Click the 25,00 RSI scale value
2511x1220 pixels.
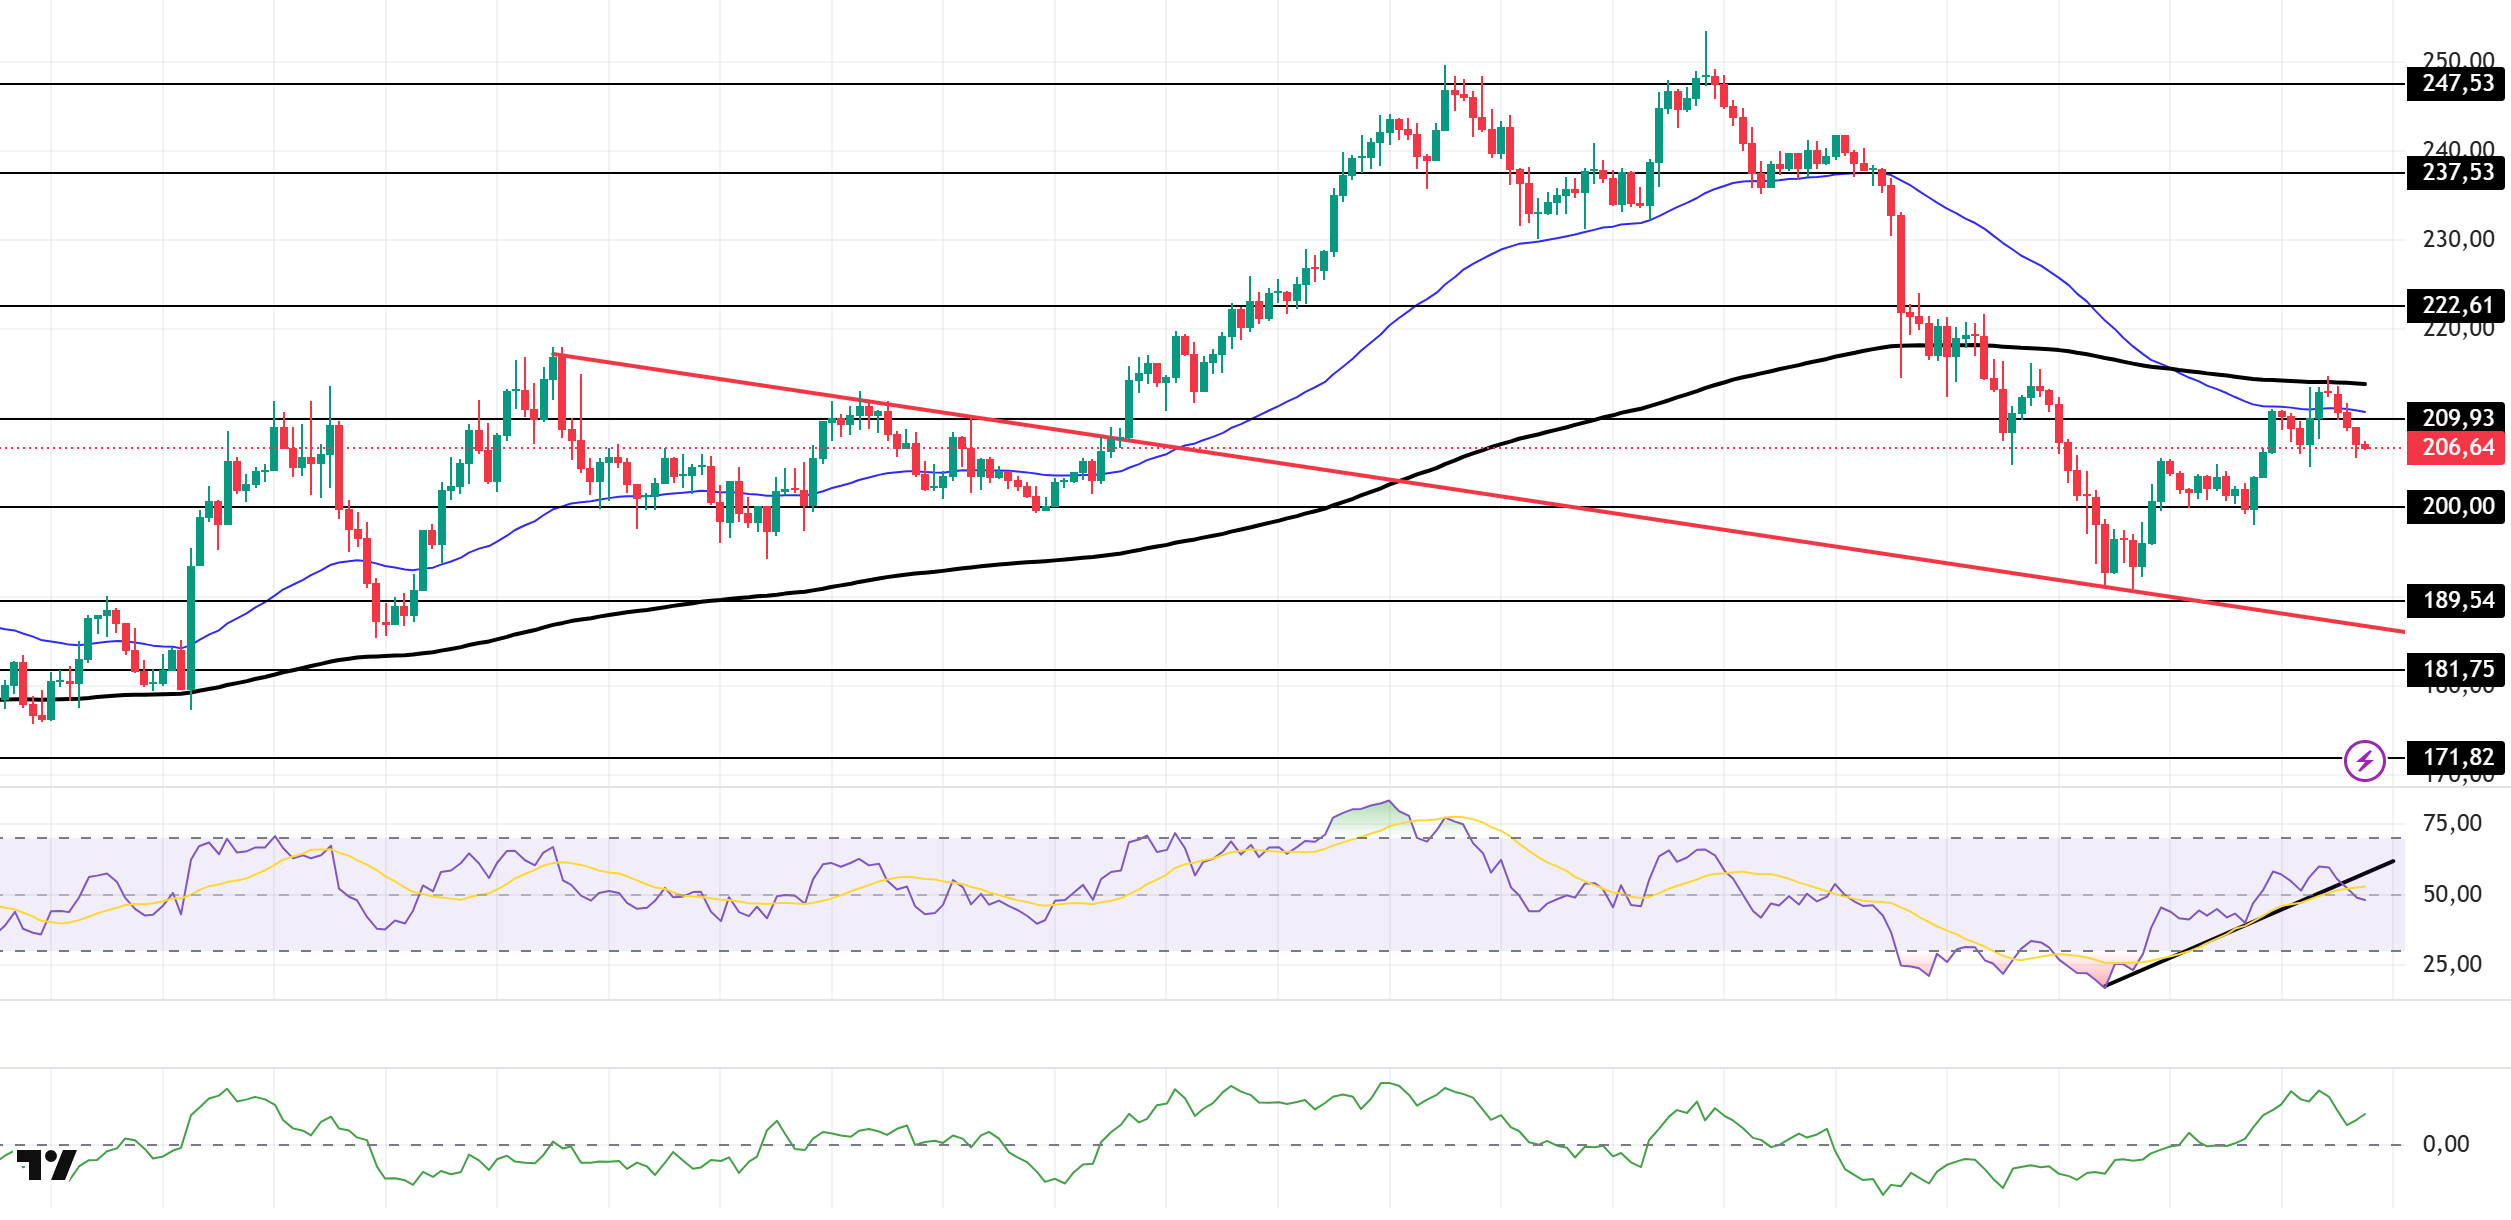click(x=2452, y=964)
